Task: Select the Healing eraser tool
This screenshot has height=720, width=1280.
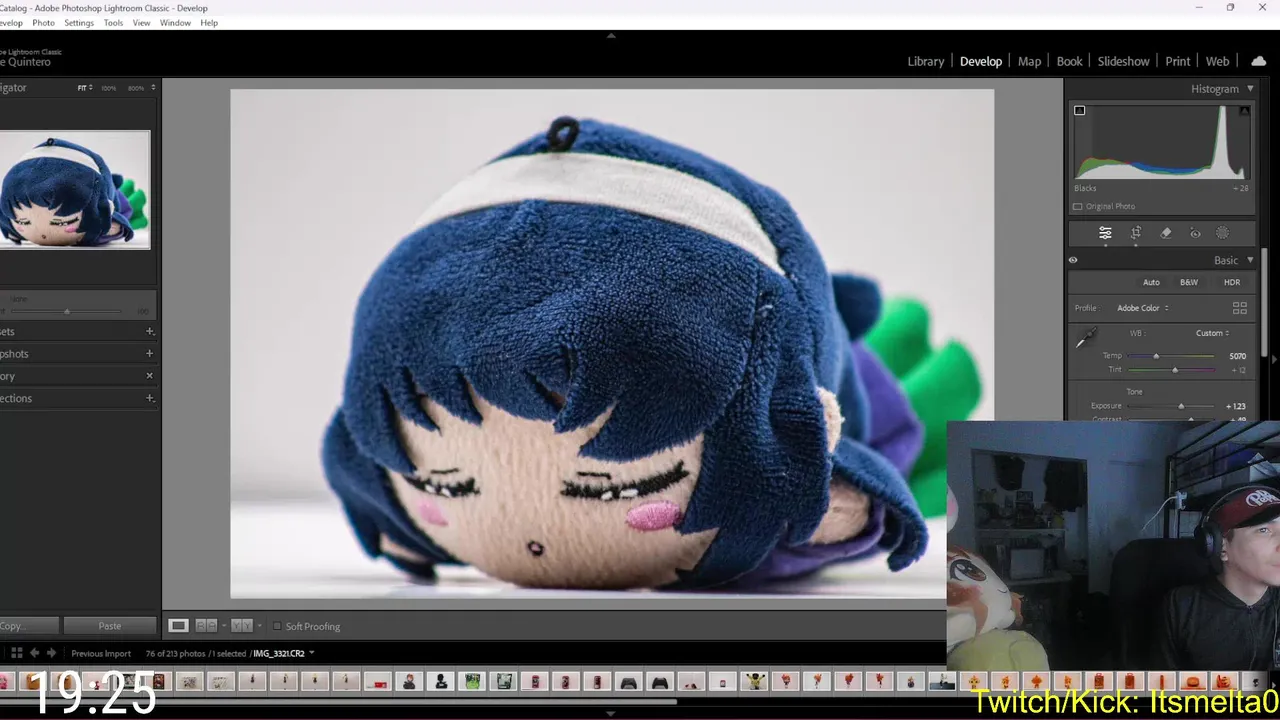Action: tap(1166, 233)
